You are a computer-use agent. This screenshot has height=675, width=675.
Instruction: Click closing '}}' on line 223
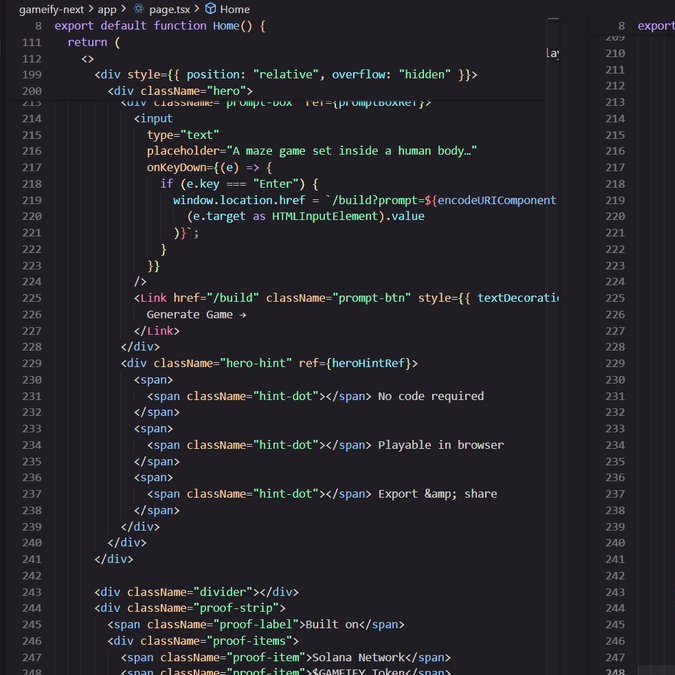[154, 266]
